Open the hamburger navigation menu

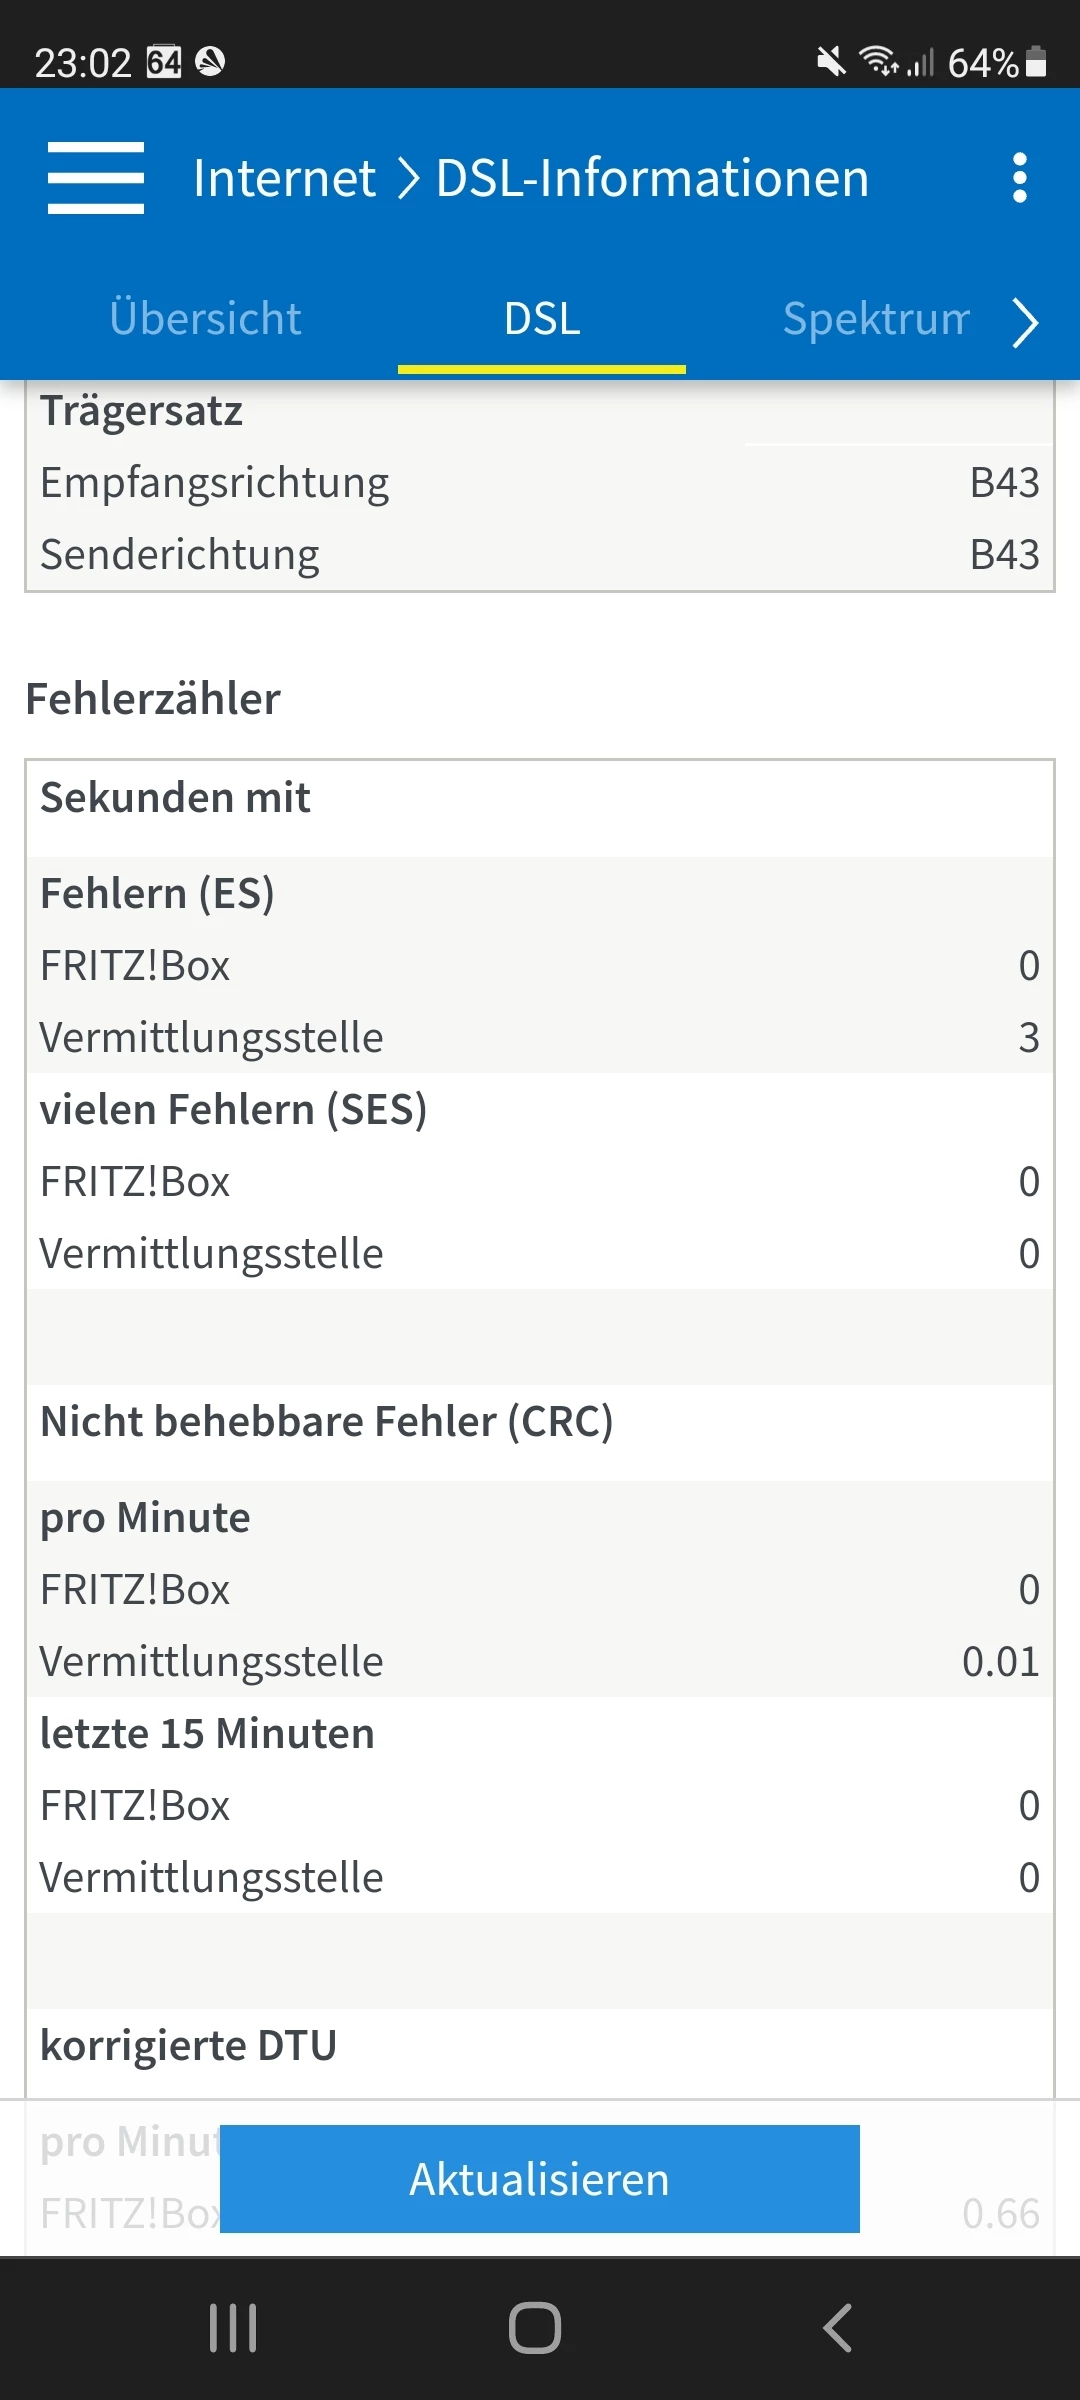96,178
